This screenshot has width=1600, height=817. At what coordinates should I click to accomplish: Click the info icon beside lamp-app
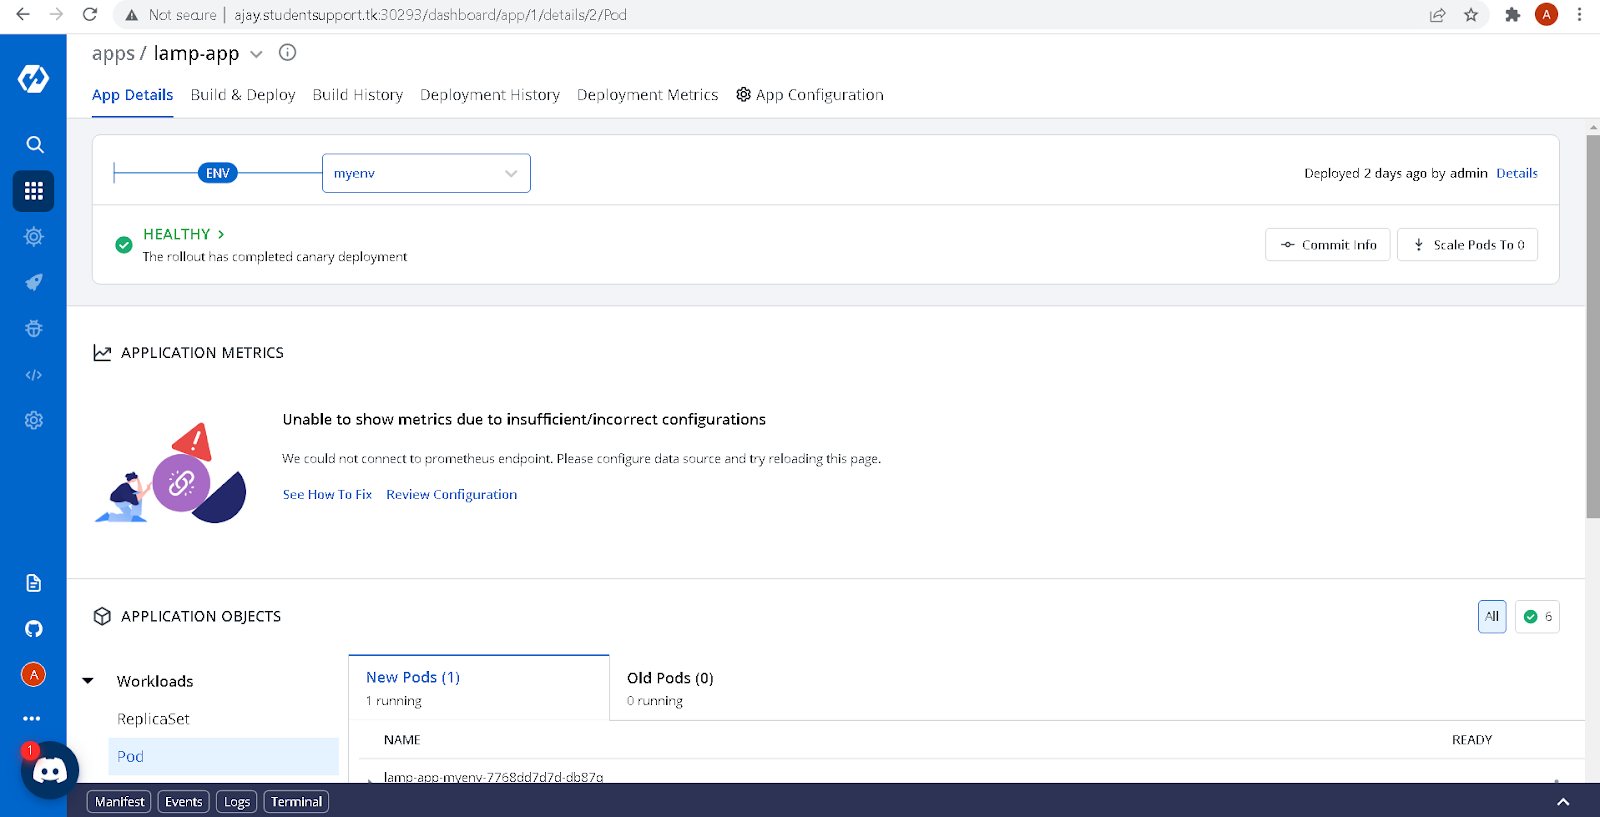[x=287, y=53]
